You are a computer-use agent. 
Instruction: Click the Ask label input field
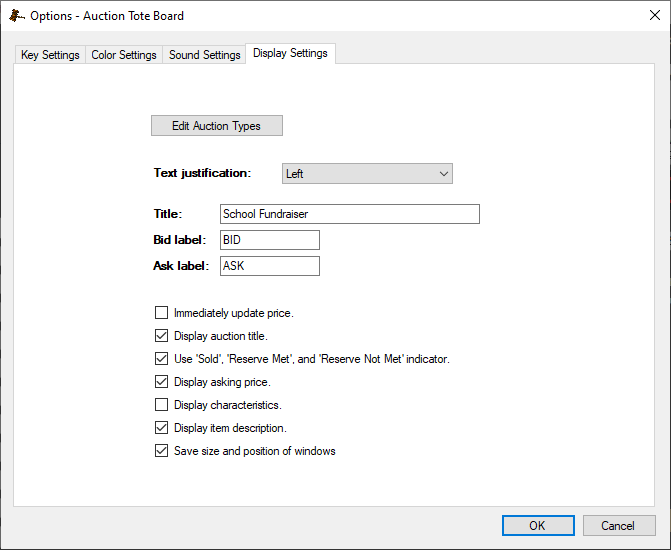coord(269,266)
